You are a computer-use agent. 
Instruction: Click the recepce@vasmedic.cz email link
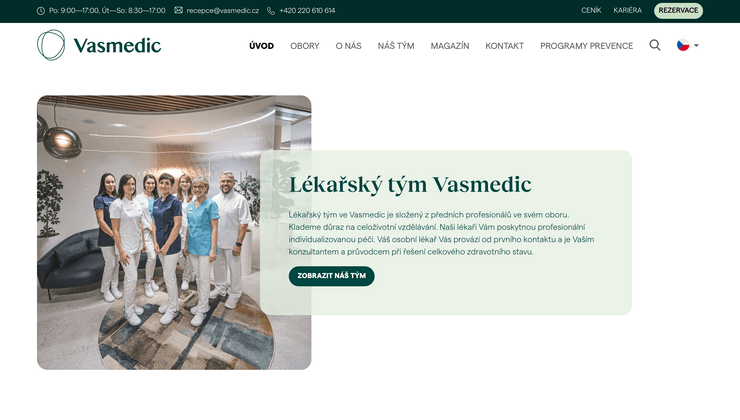point(223,10)
